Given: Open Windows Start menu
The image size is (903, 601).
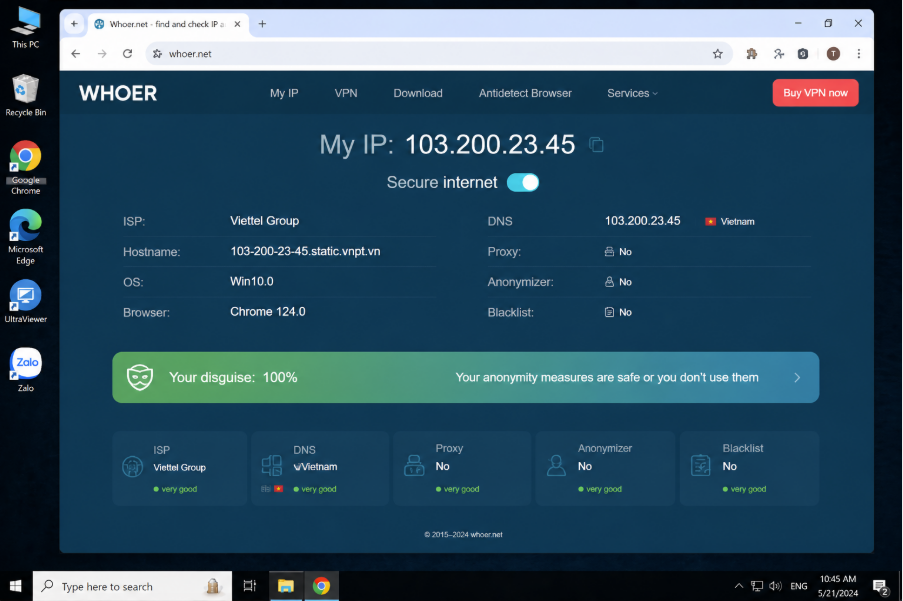Looking at the screenshot, I should point(16,586).
